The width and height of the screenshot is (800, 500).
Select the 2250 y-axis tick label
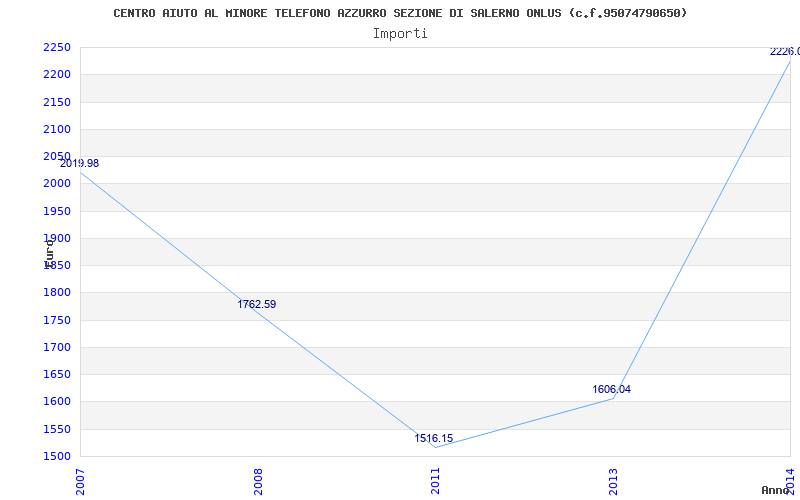click(x=56, y=48)
